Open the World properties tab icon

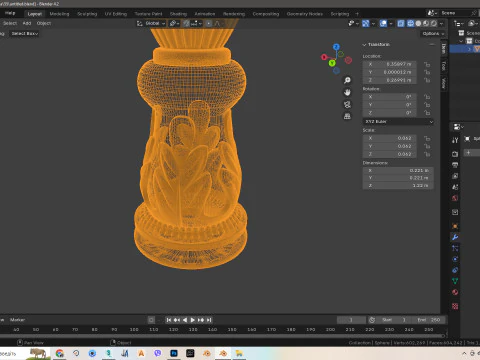[x=455, y=198]
